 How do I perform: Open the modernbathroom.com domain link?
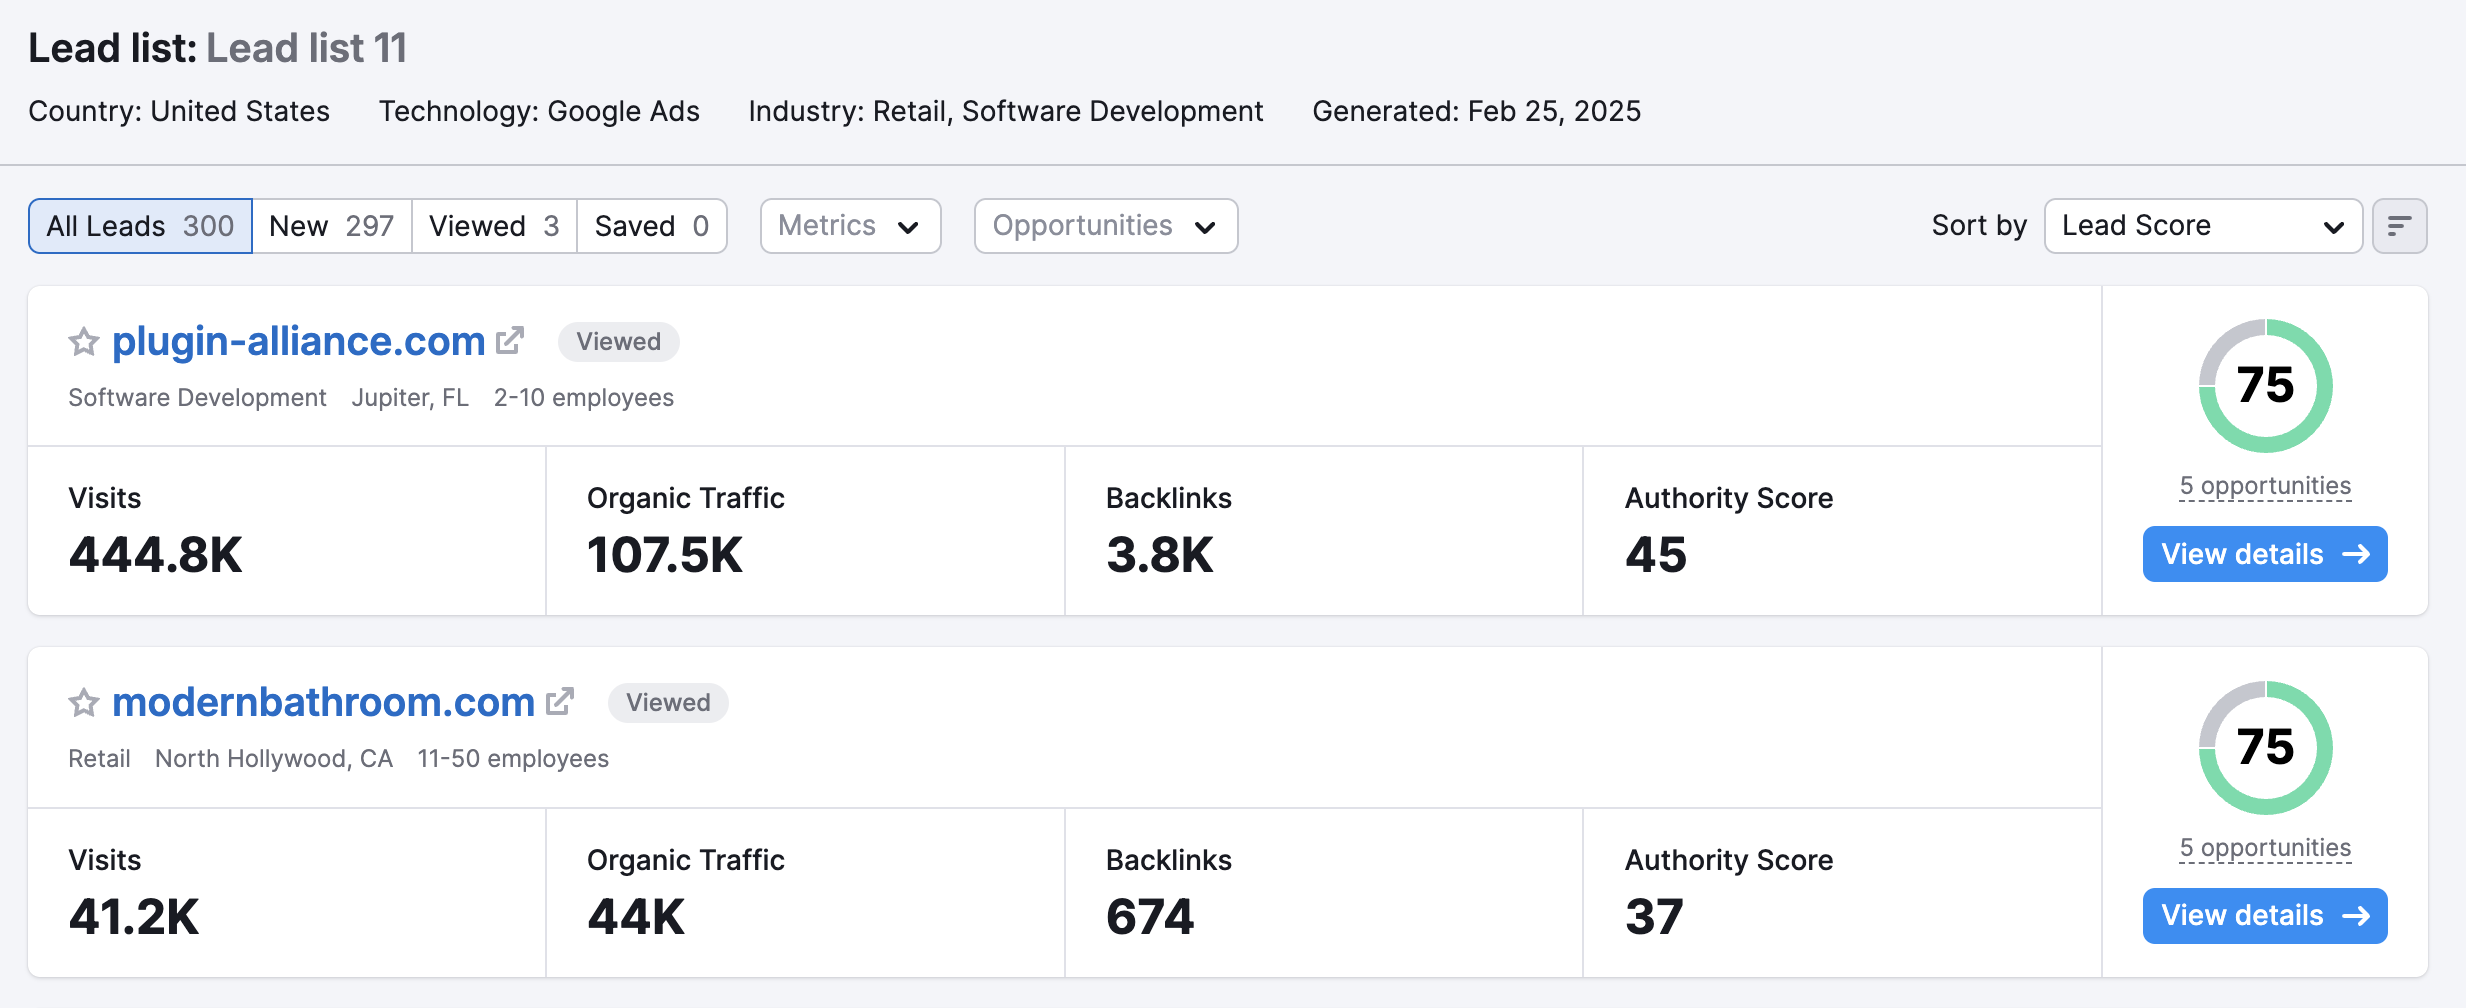(x=323, y=703)
